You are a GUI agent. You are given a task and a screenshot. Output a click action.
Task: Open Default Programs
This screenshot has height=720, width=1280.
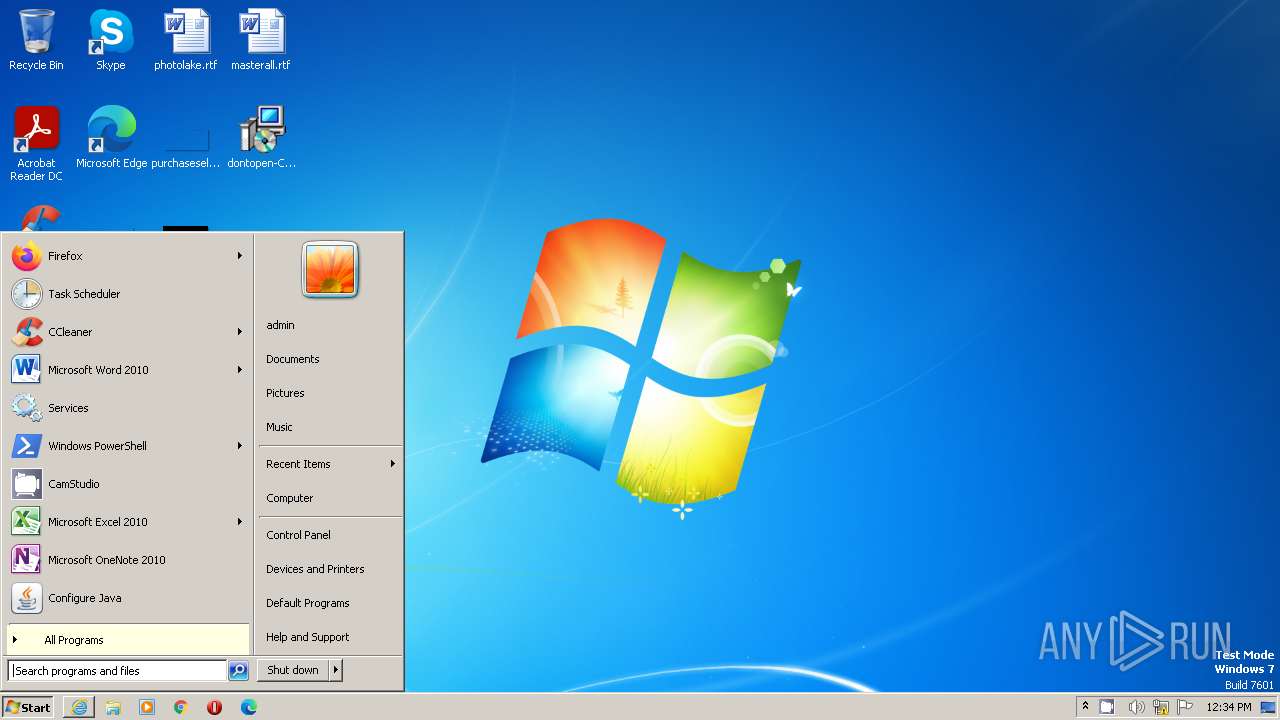tap(330, 603)
